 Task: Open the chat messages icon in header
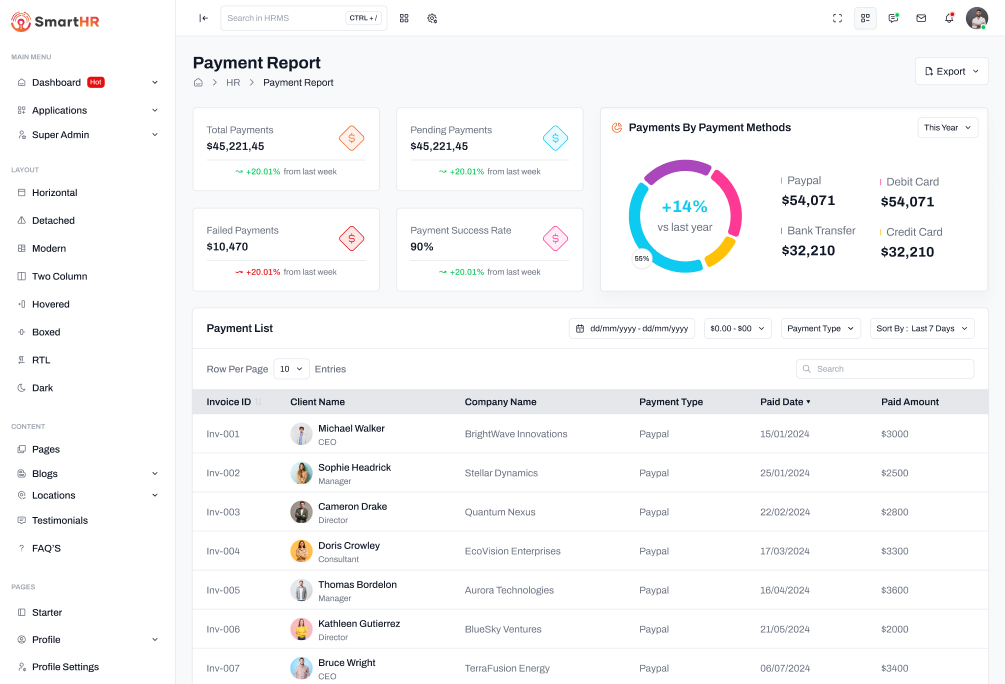(x=893, y=18)
